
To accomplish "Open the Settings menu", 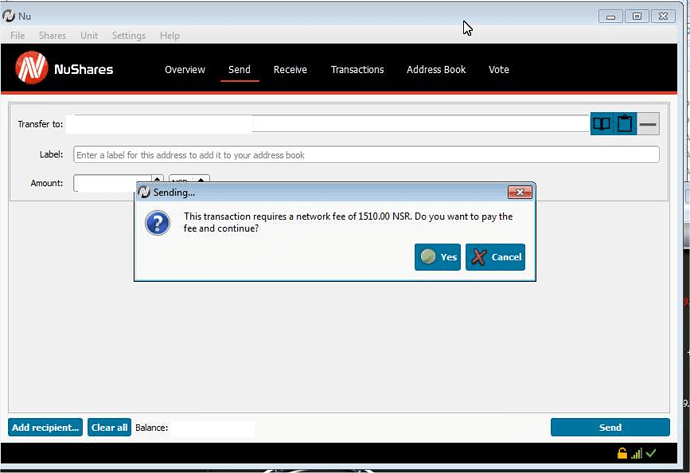I will coord(128,36).
